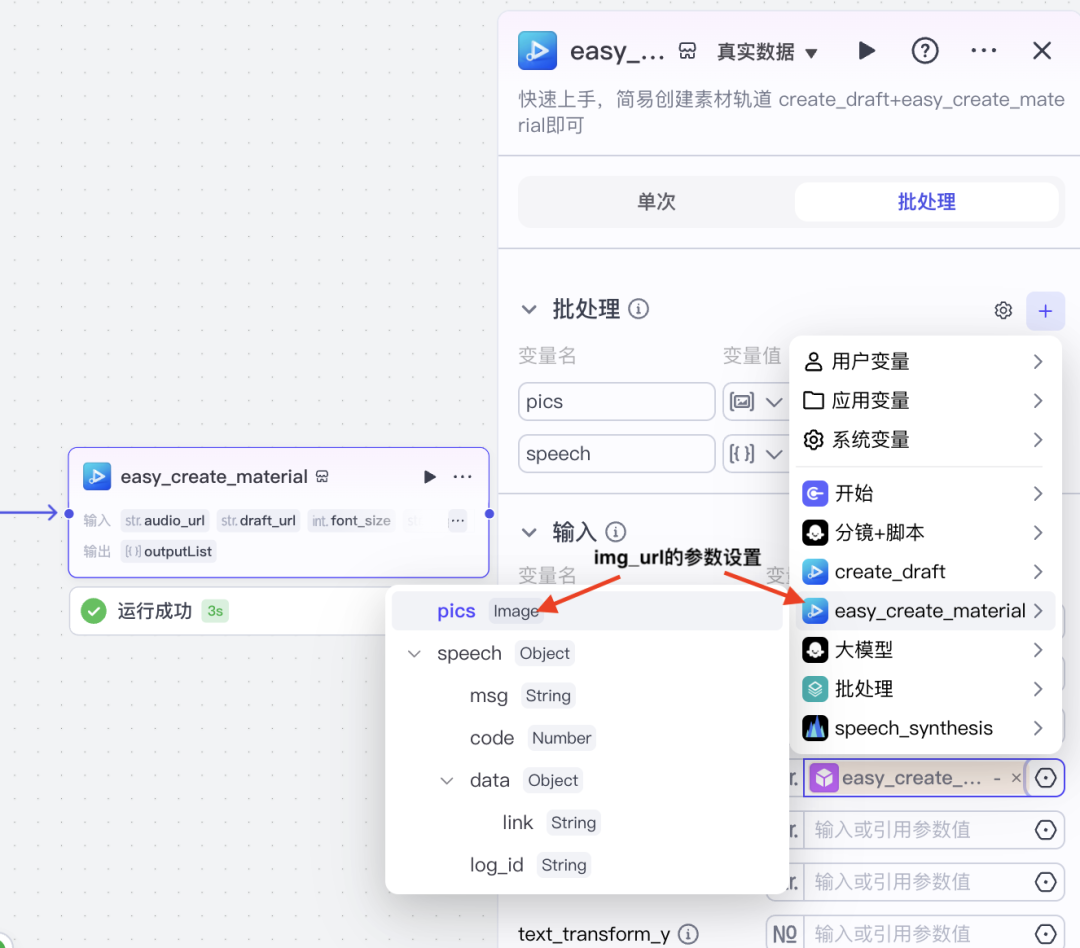Click the font_size input tag on the node
The width and height of the screenshot is (1080, 948).
(351, 521)
